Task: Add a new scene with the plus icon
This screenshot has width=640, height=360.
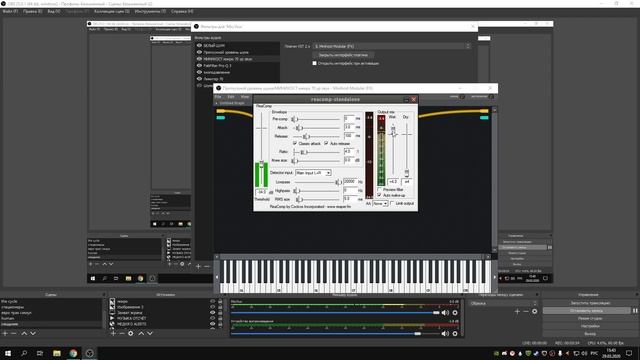Action: tap(5, 333)
